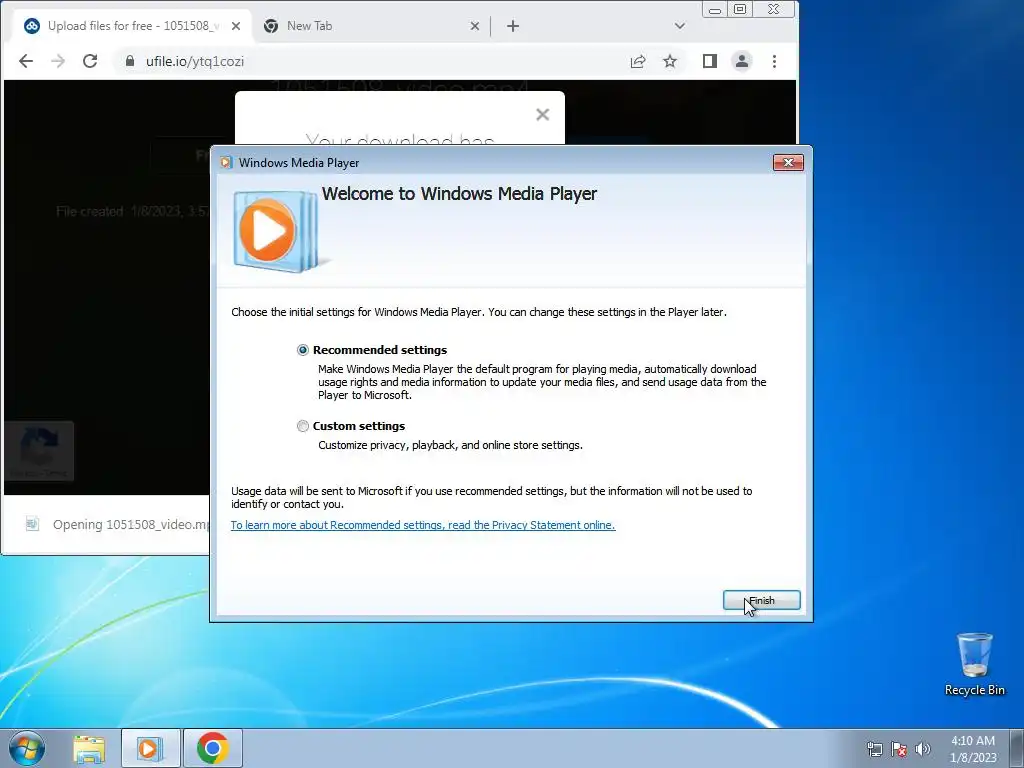Click the padlock site info icon
This screenshot has width=1024, height=768.
click(130, 61)
